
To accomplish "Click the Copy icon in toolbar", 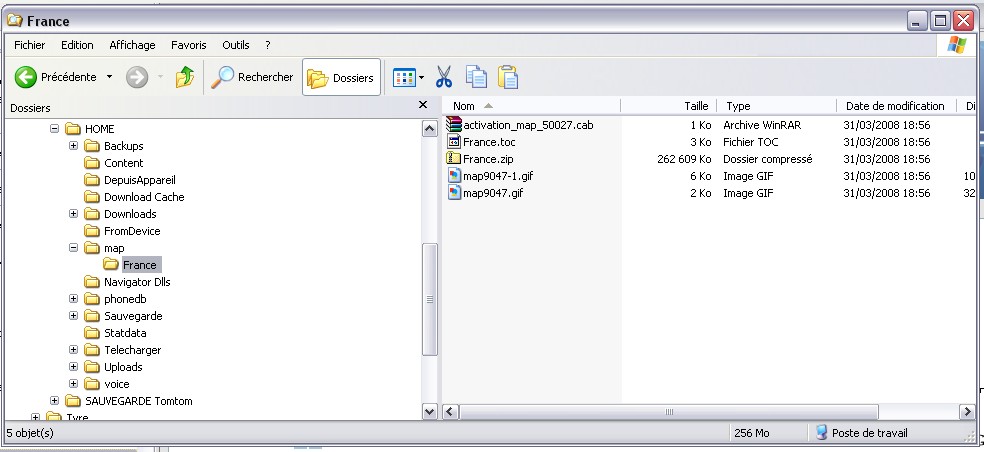I will pos(476,77).
